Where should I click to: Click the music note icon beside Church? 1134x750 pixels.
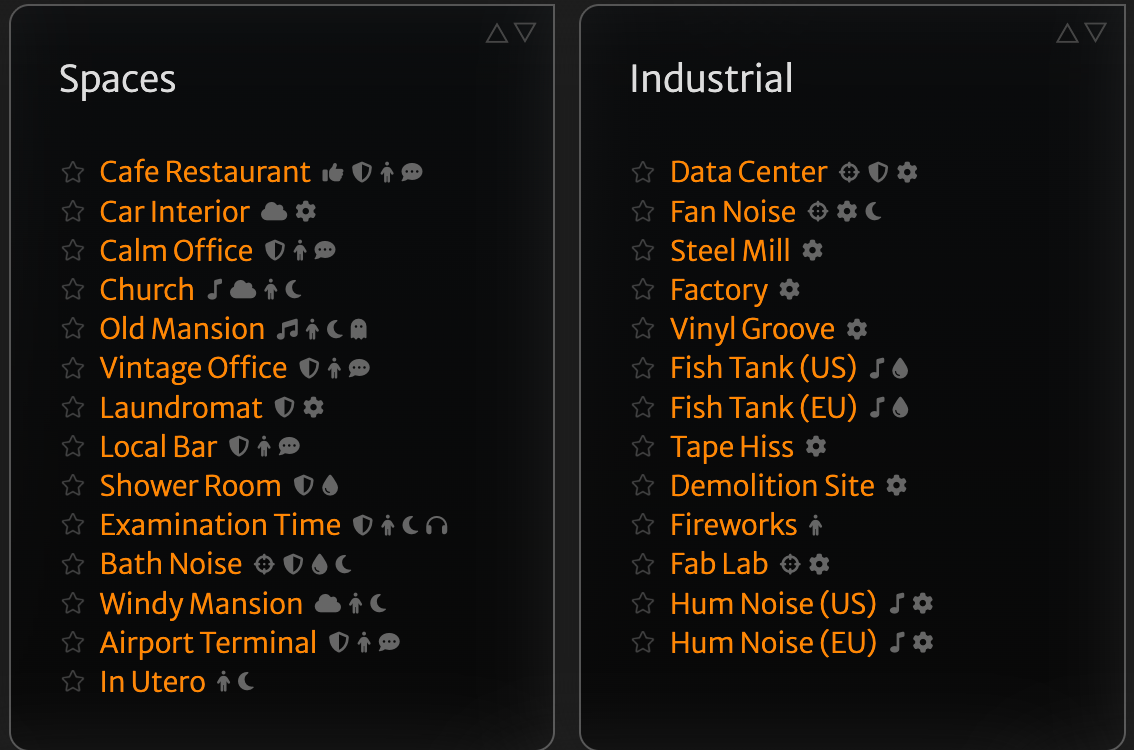[x=214, y=290]
